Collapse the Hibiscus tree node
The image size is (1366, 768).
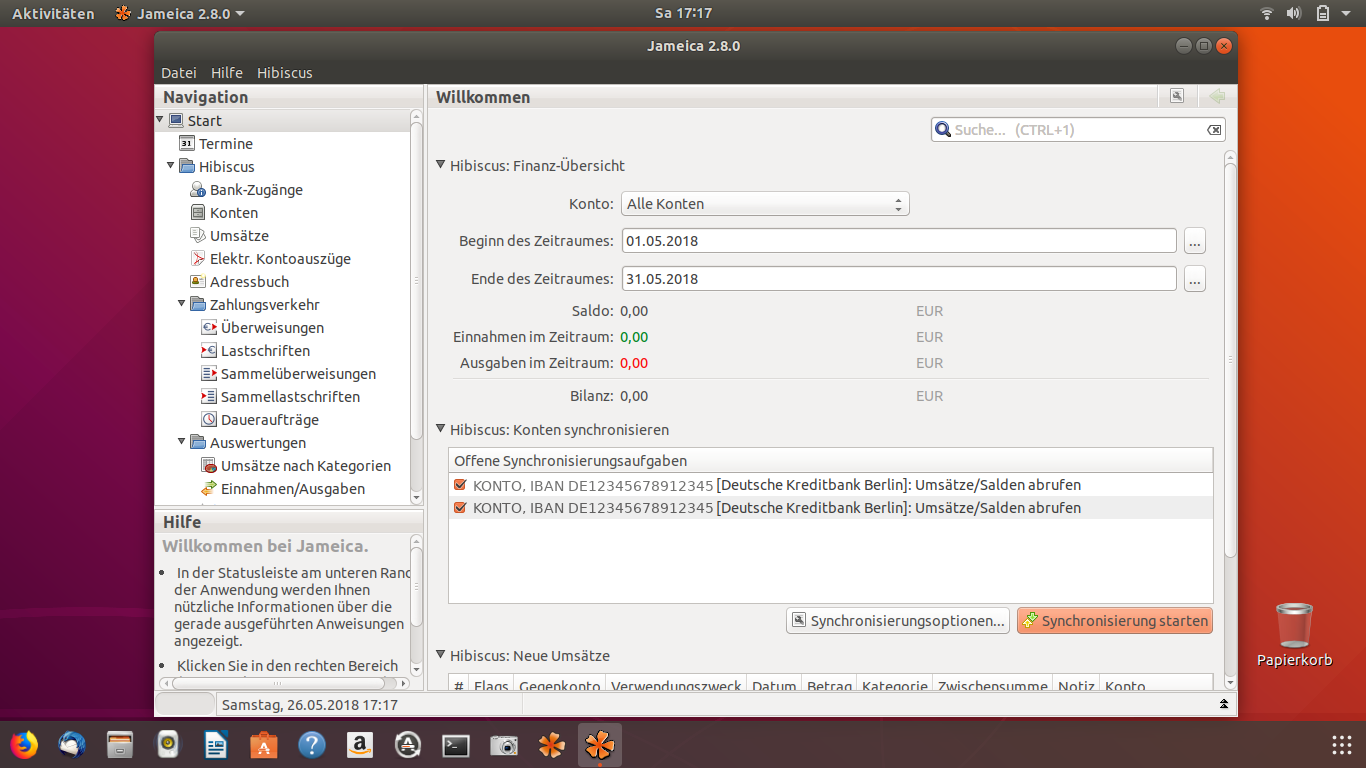coord(171,166)
